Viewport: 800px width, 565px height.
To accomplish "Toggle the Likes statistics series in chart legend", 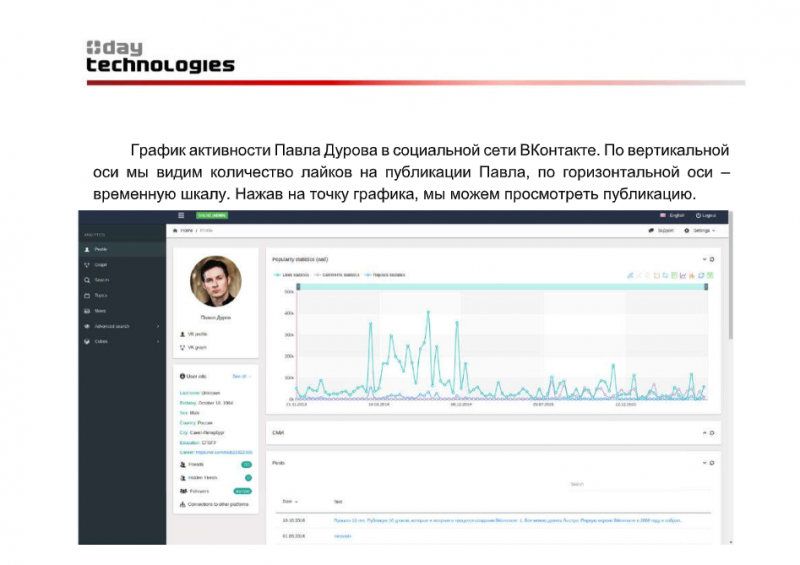I will click(x=297, y=273).
